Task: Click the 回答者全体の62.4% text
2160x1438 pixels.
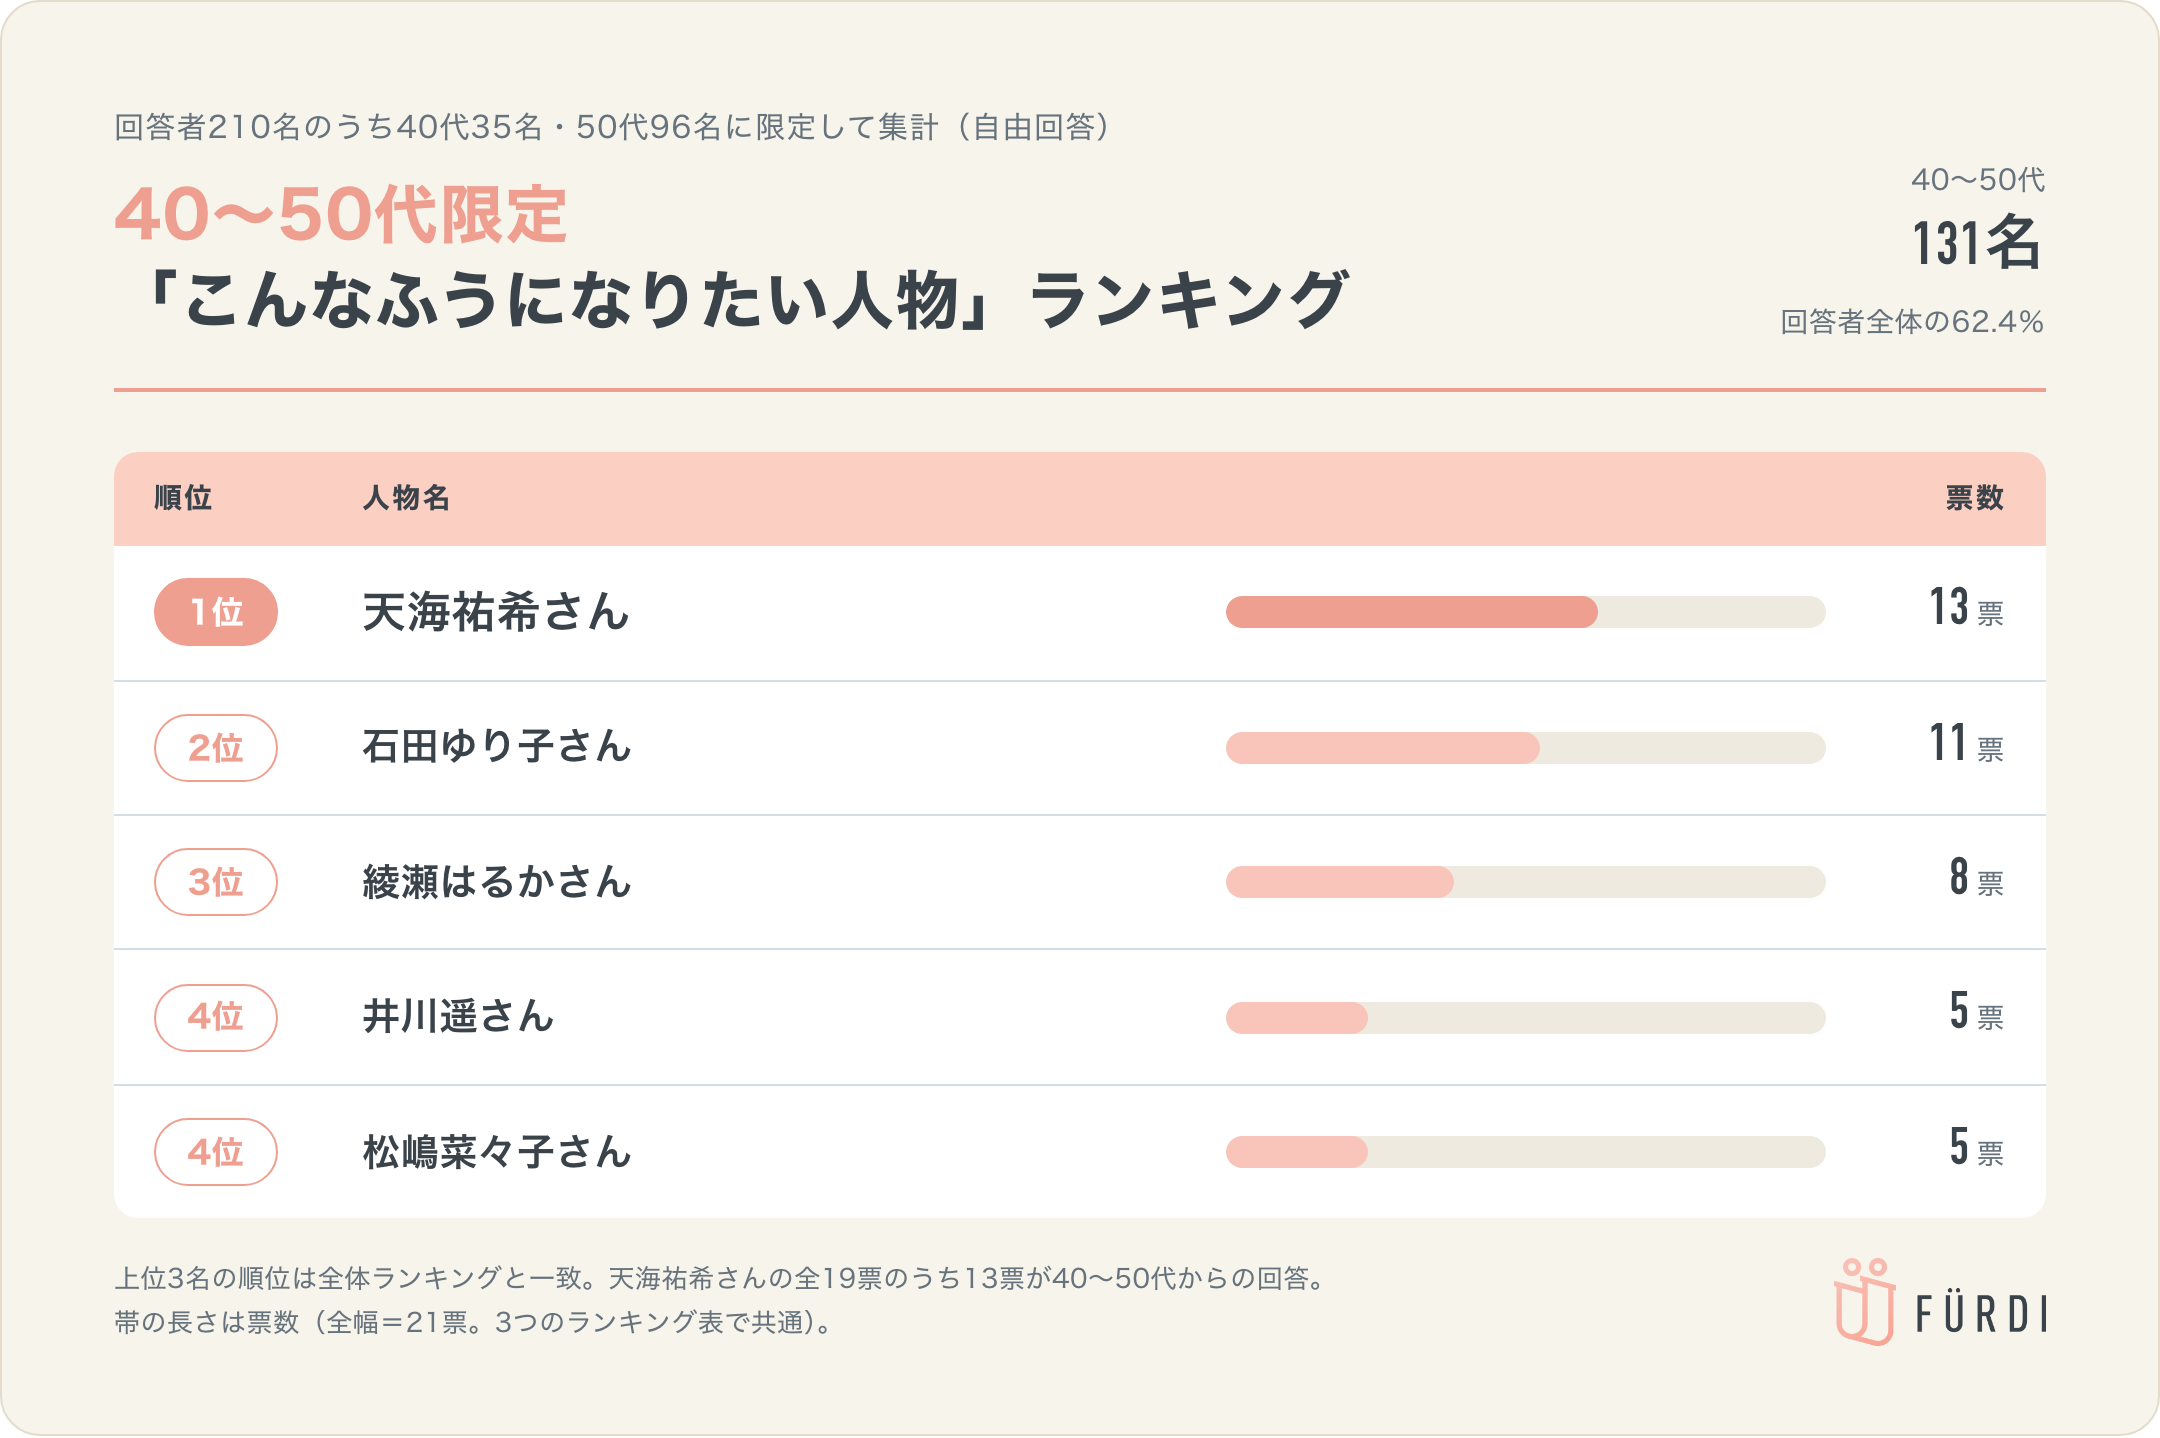Action: pos(1912,322)
